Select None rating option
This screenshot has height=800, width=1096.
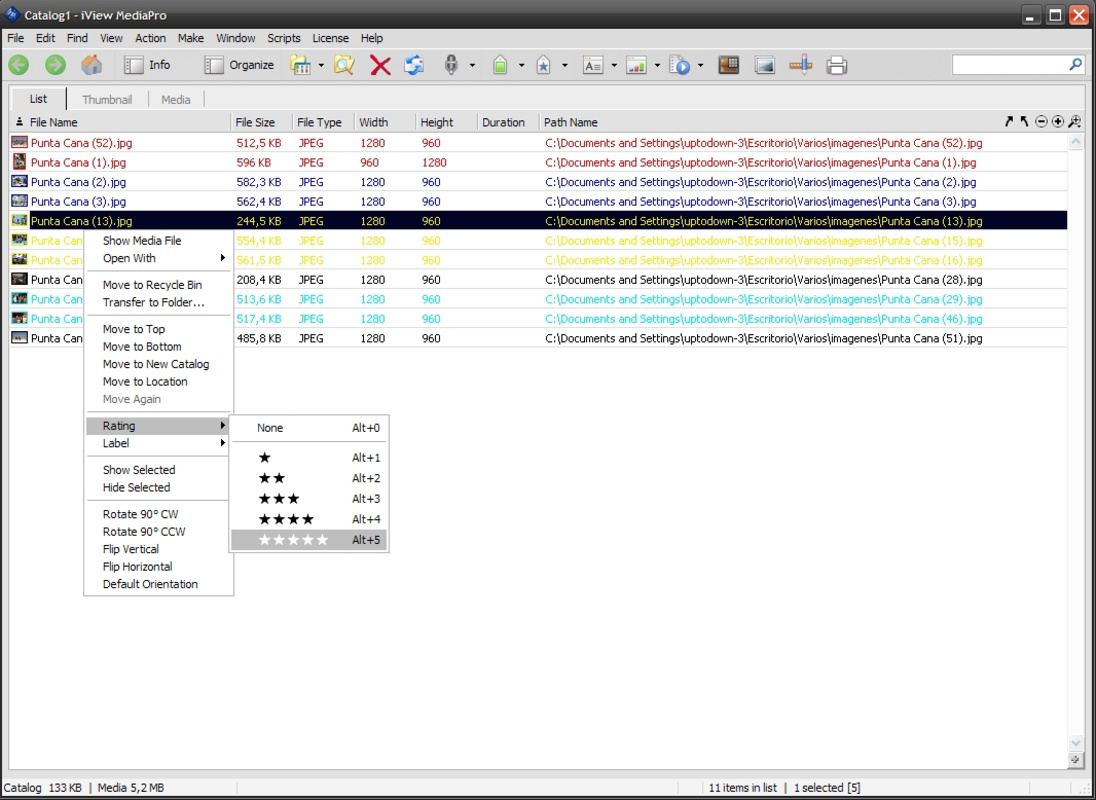point(309,428)
